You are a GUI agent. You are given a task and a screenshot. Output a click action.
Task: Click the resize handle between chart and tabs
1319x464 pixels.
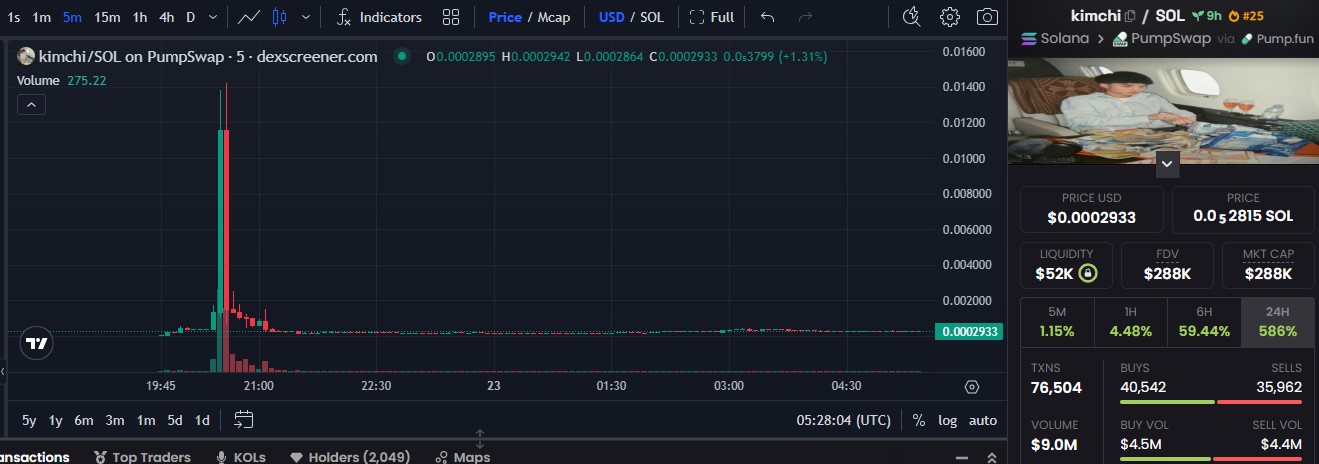point(480,438)
